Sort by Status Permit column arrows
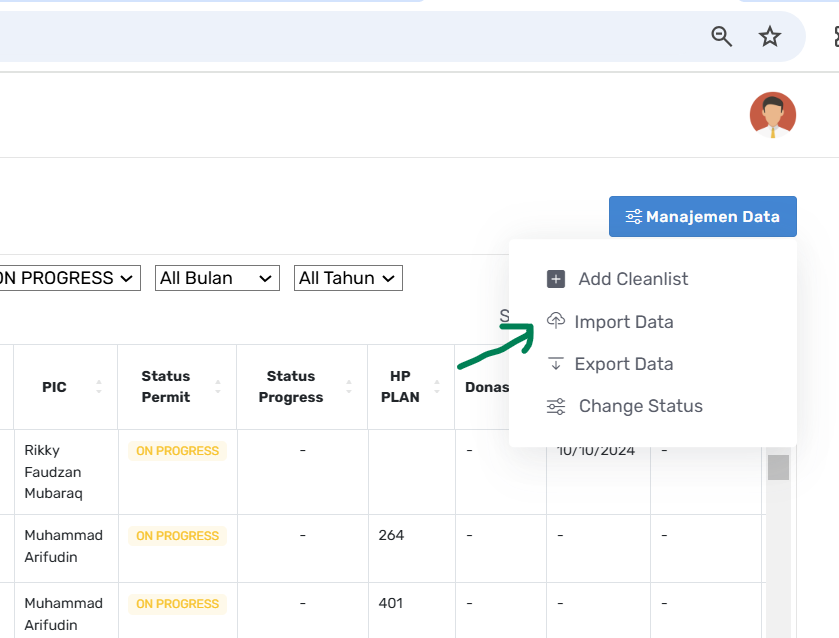The height and width of the screenshot is (638, 839). click(x=218, y=387)
